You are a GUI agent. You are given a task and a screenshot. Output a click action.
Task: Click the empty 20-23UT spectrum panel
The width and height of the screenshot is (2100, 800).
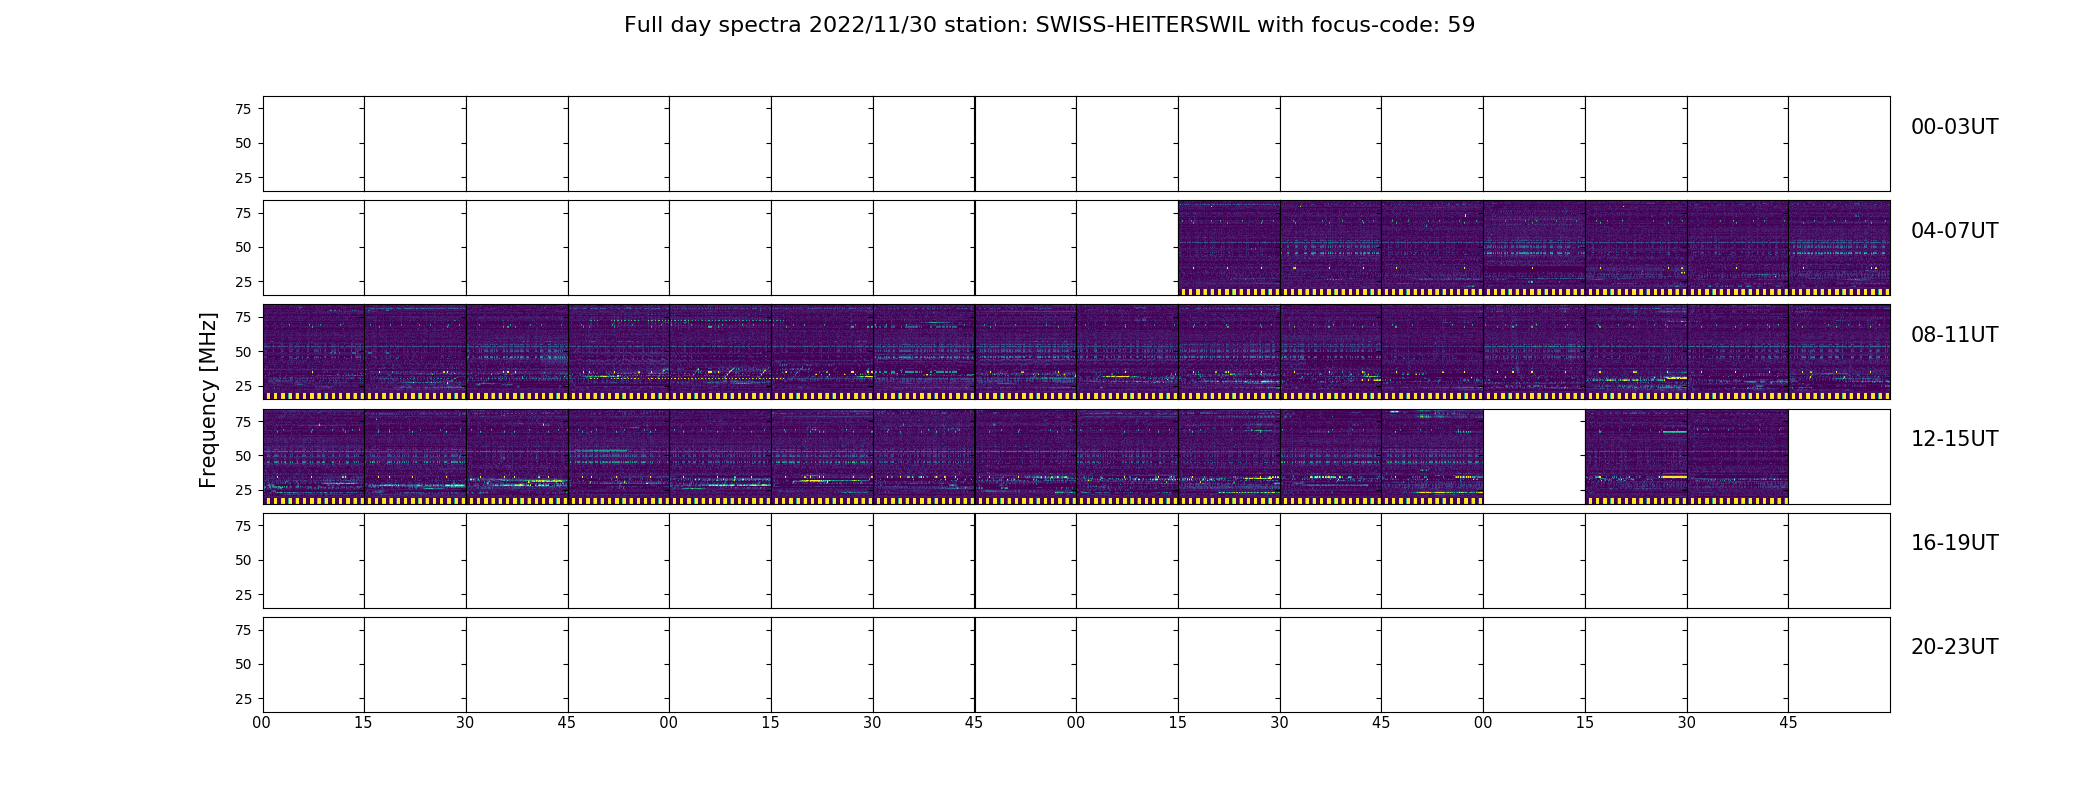coord(1076,664)
